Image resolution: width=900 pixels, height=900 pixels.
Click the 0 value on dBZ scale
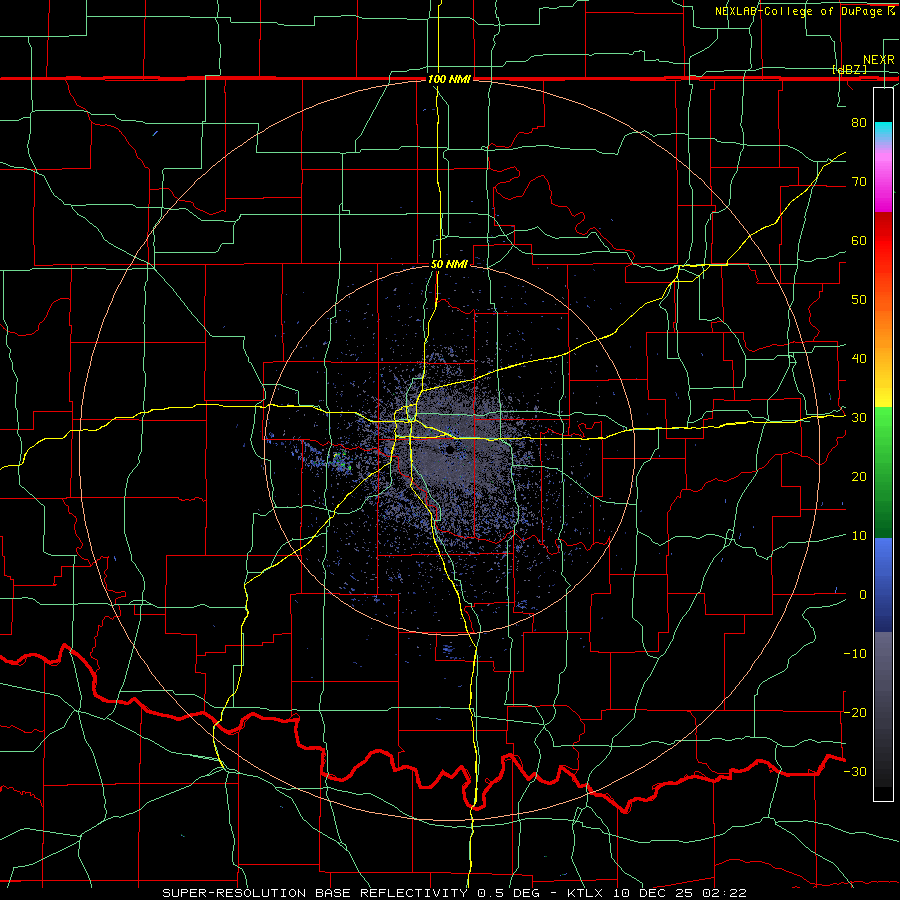[863, 595]
